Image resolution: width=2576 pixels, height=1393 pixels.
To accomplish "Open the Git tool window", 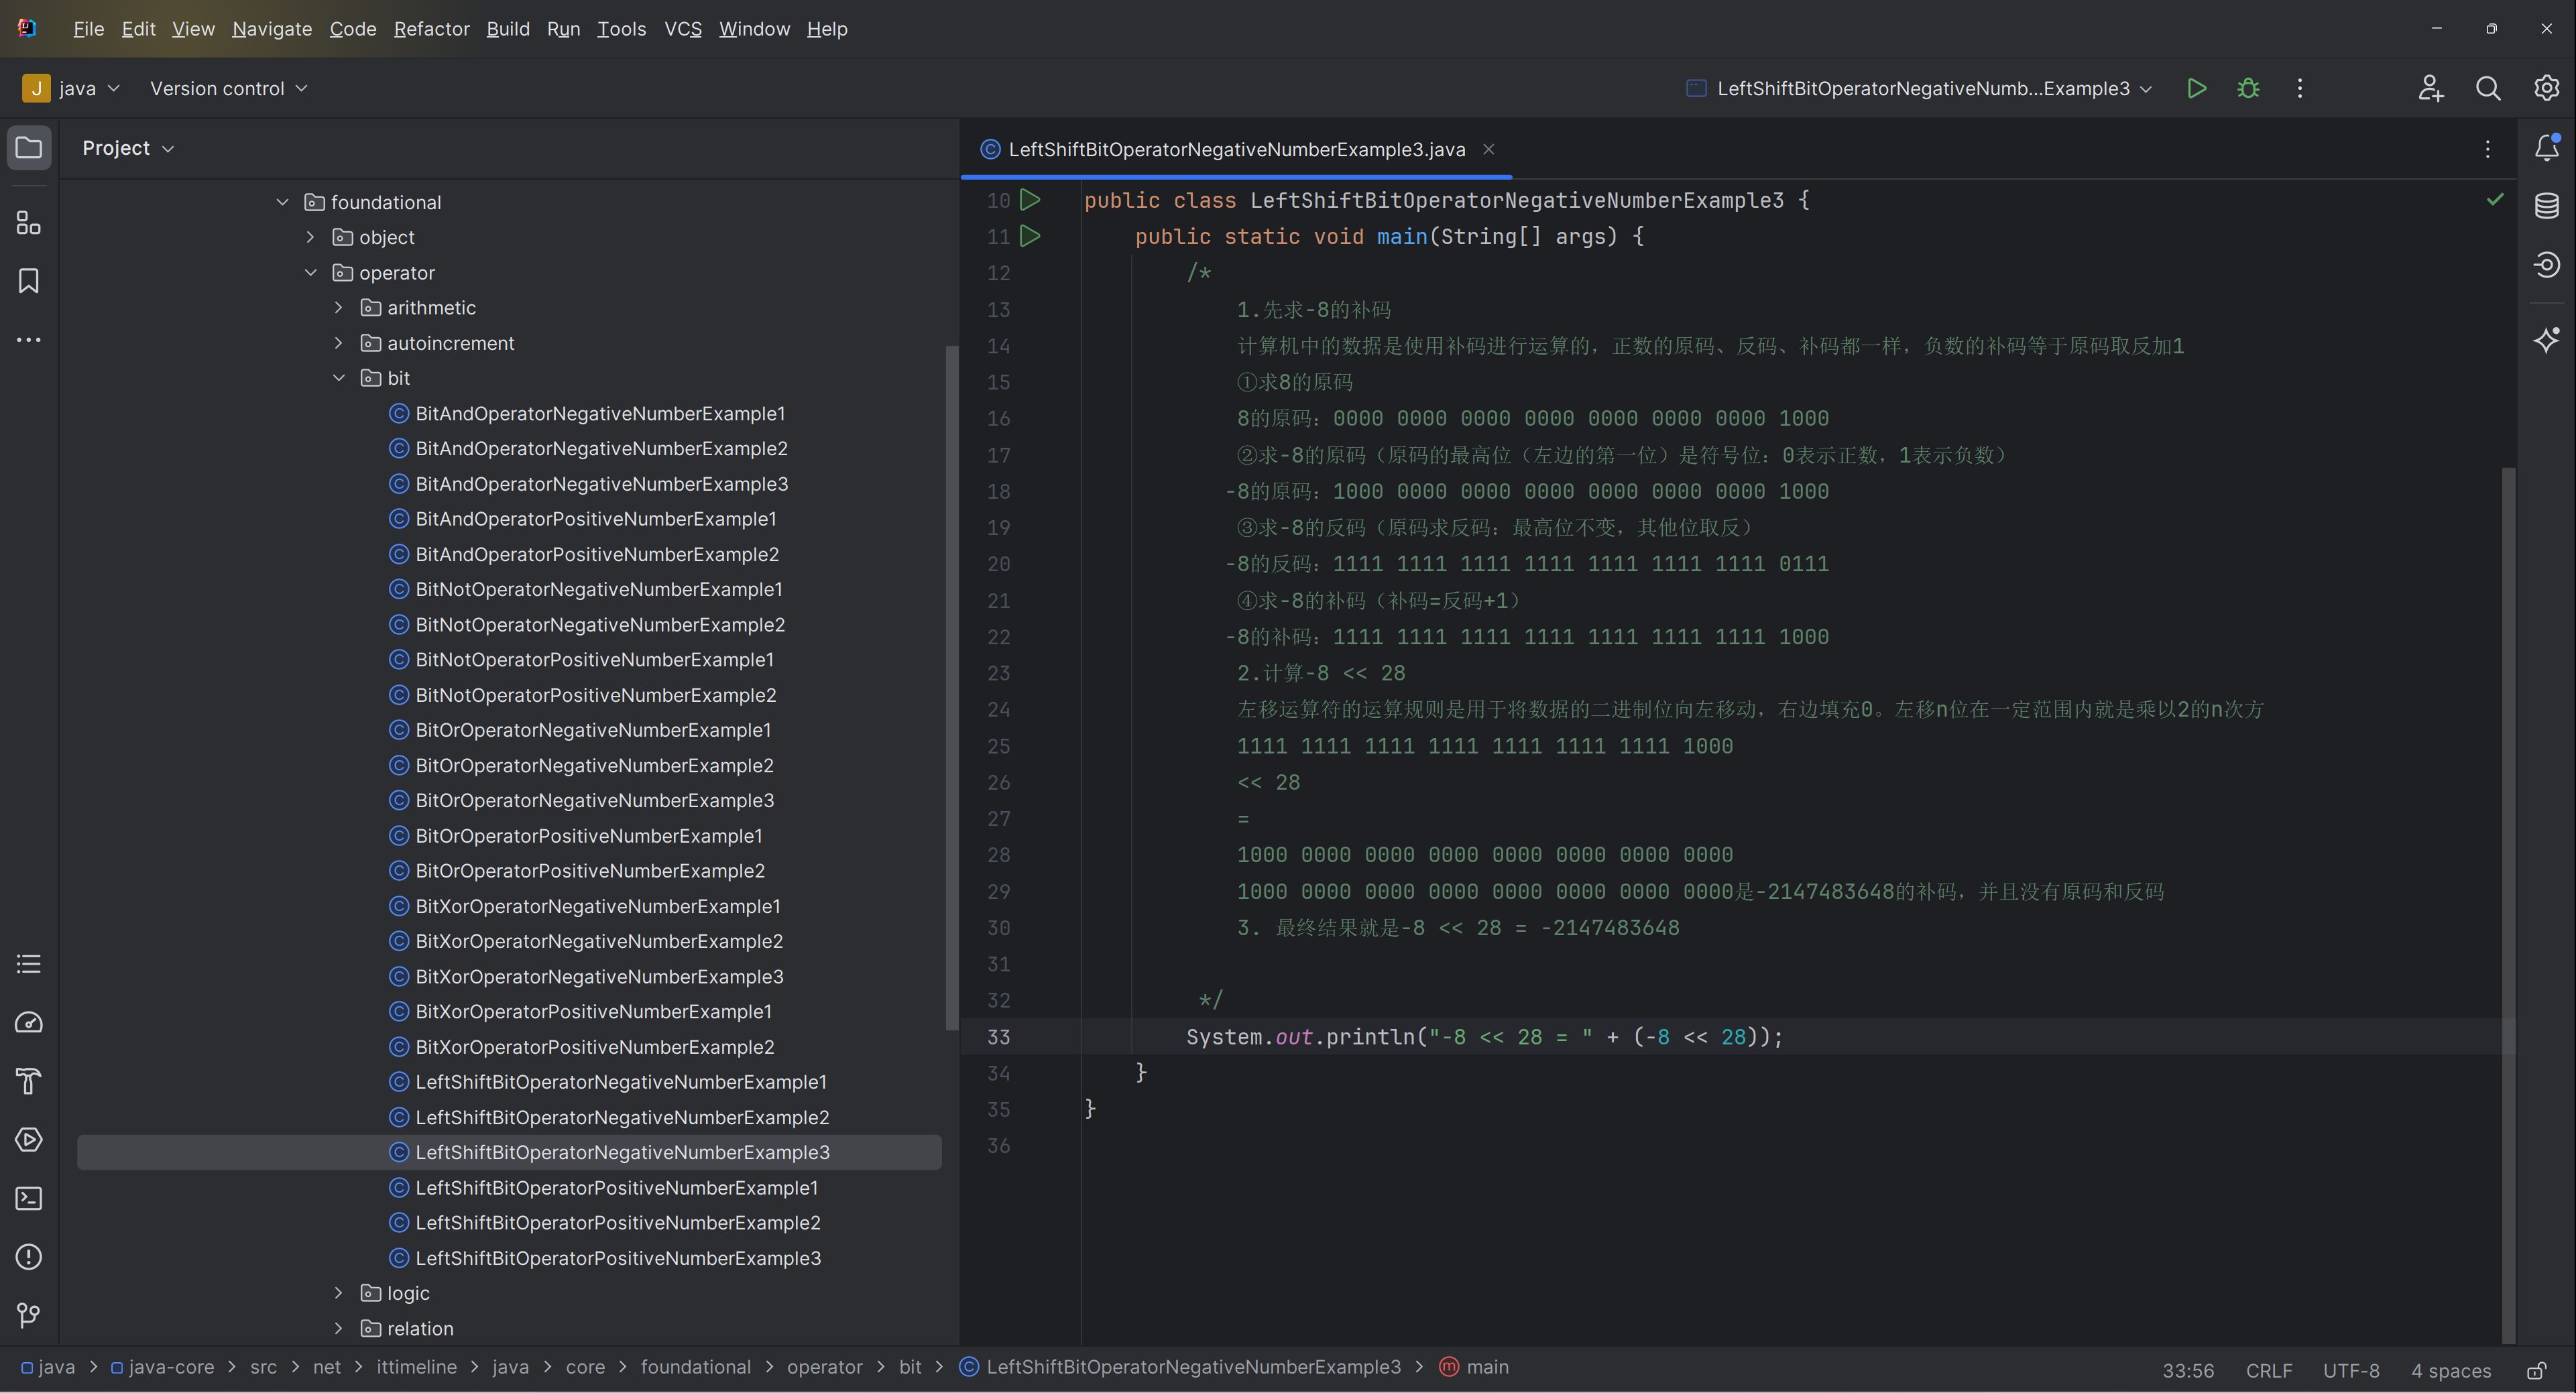I will (29, 1315).
